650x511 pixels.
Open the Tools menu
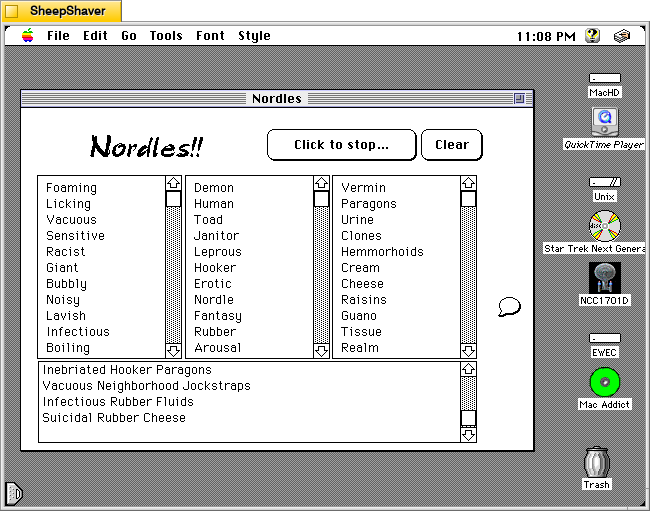pyautogui.click(x=166, y=36)
